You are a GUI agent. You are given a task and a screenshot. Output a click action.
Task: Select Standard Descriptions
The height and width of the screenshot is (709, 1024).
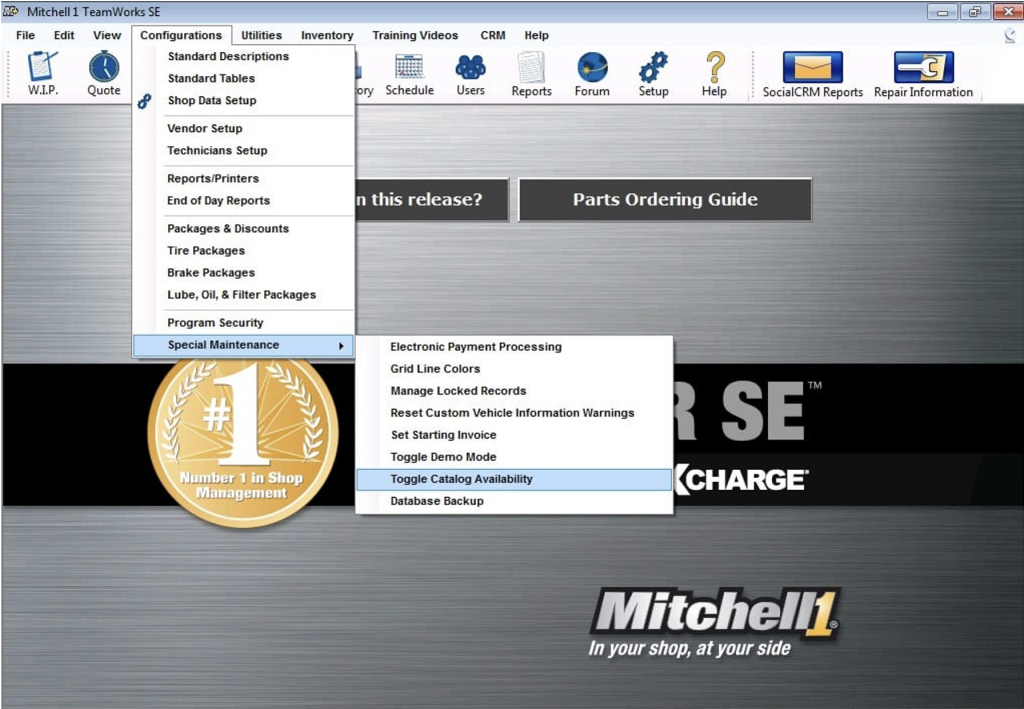(x=244, y=56)
